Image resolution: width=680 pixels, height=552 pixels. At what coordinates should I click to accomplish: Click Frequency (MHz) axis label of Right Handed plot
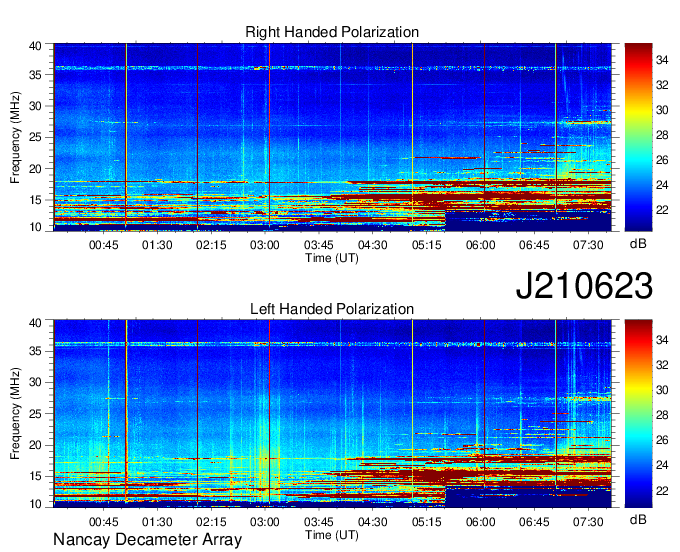click(x=15, y=137)
